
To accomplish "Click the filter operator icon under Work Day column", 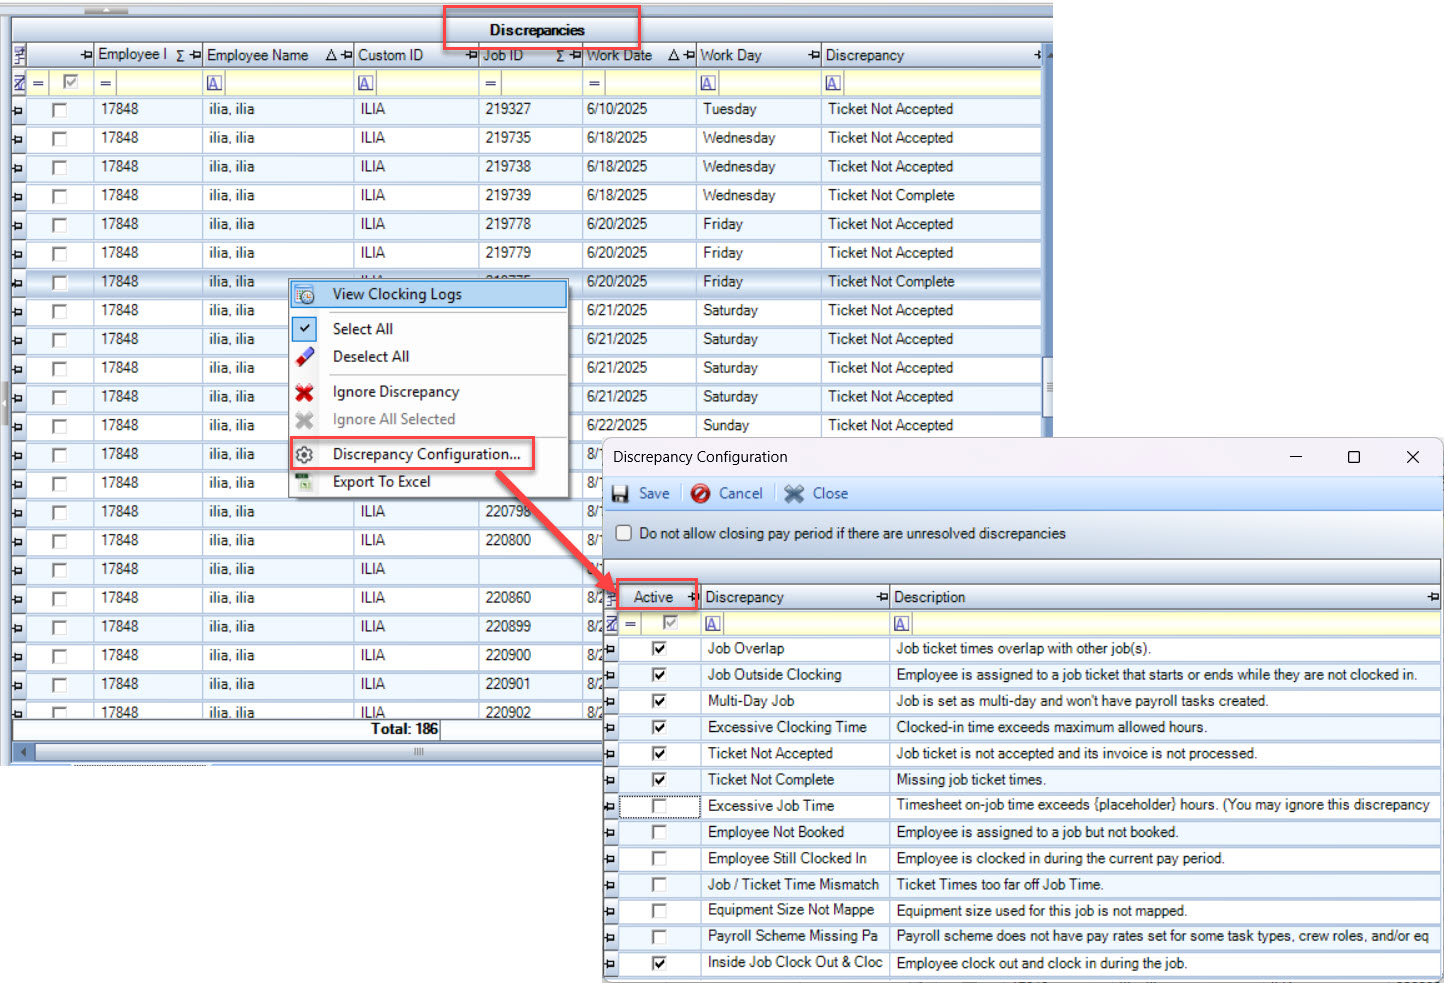I will point(708,83).
